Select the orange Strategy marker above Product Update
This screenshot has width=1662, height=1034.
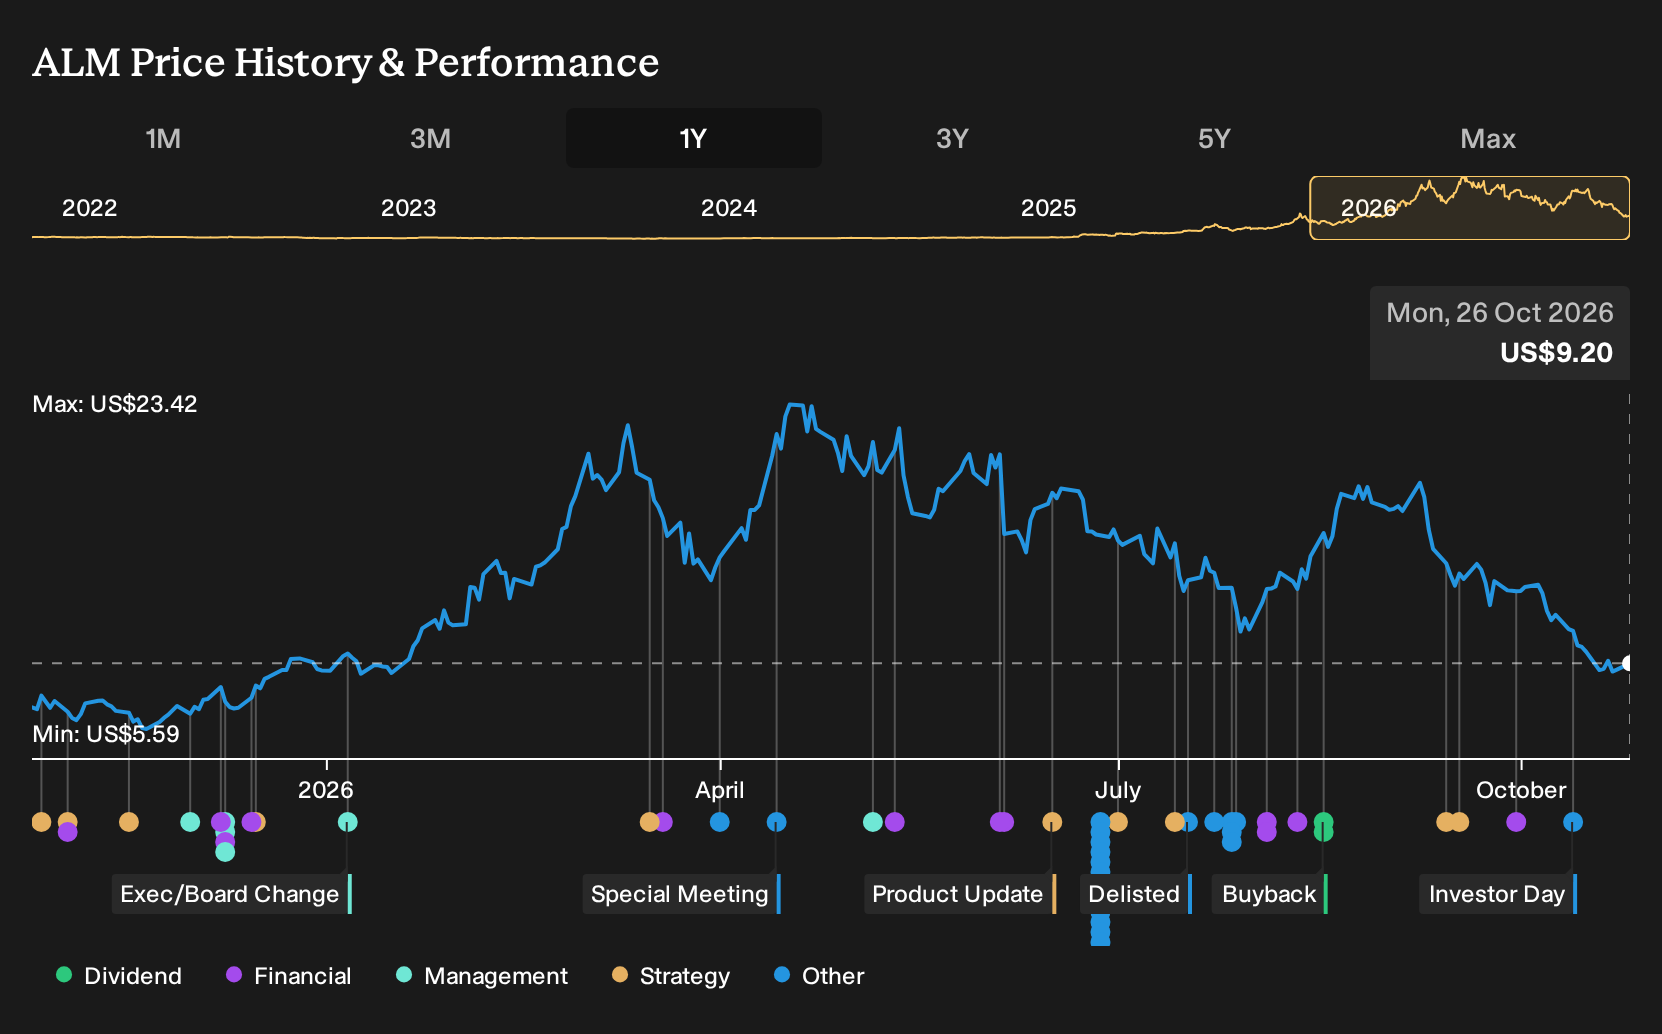pos(1052,822)
